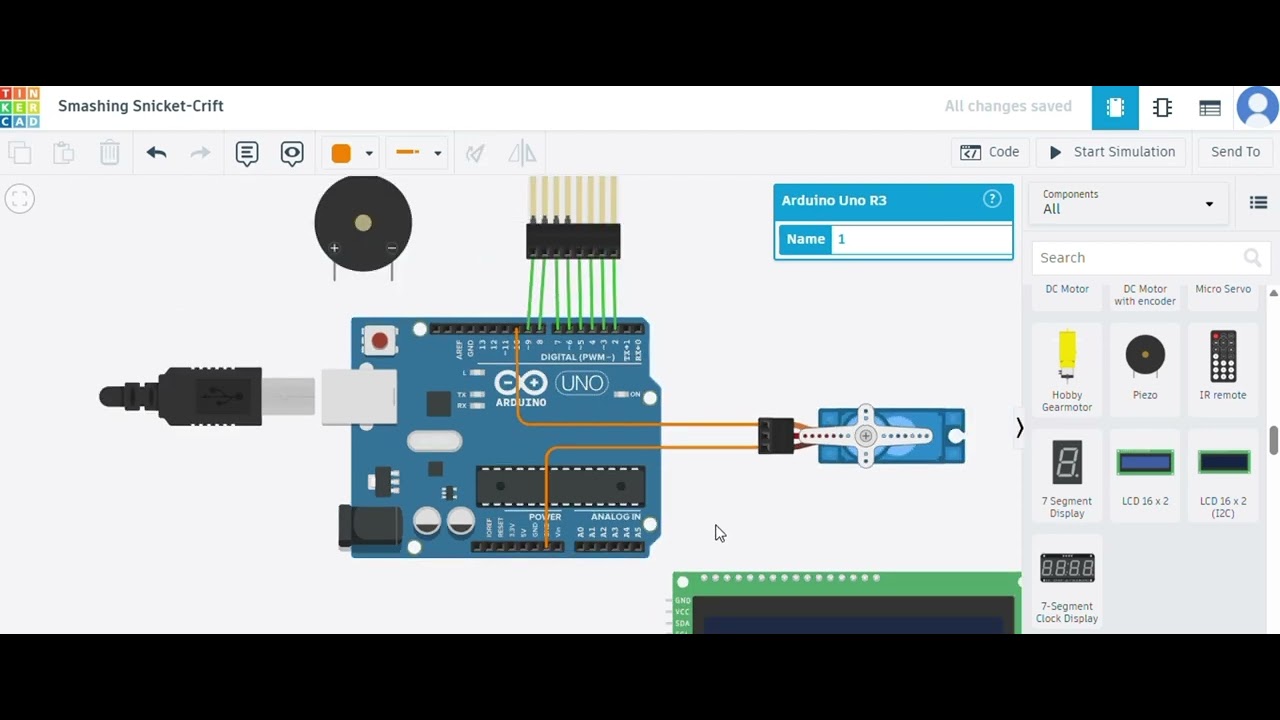Undo the last action
The height and width of the screenshot is (720, 1280).
click(x=156, y=153)
